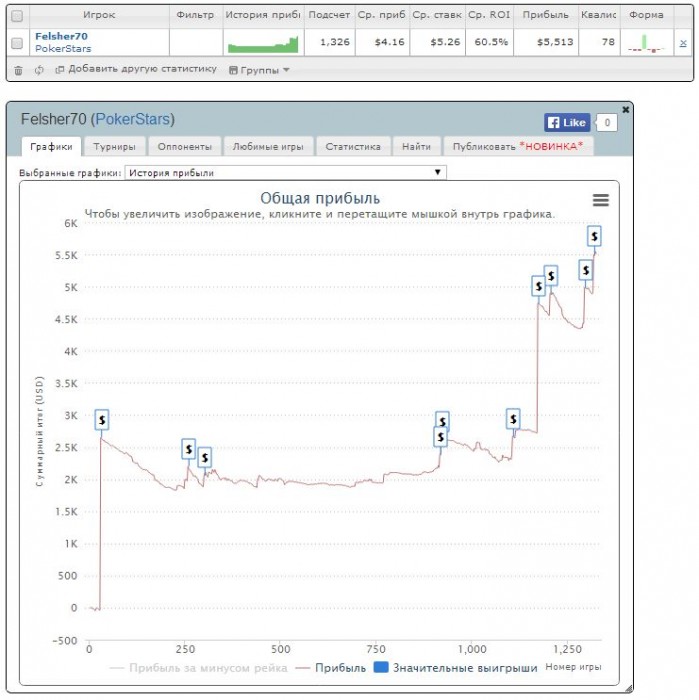
Task: Sort by the Ср. ROI column header
Action: [489, 15]
